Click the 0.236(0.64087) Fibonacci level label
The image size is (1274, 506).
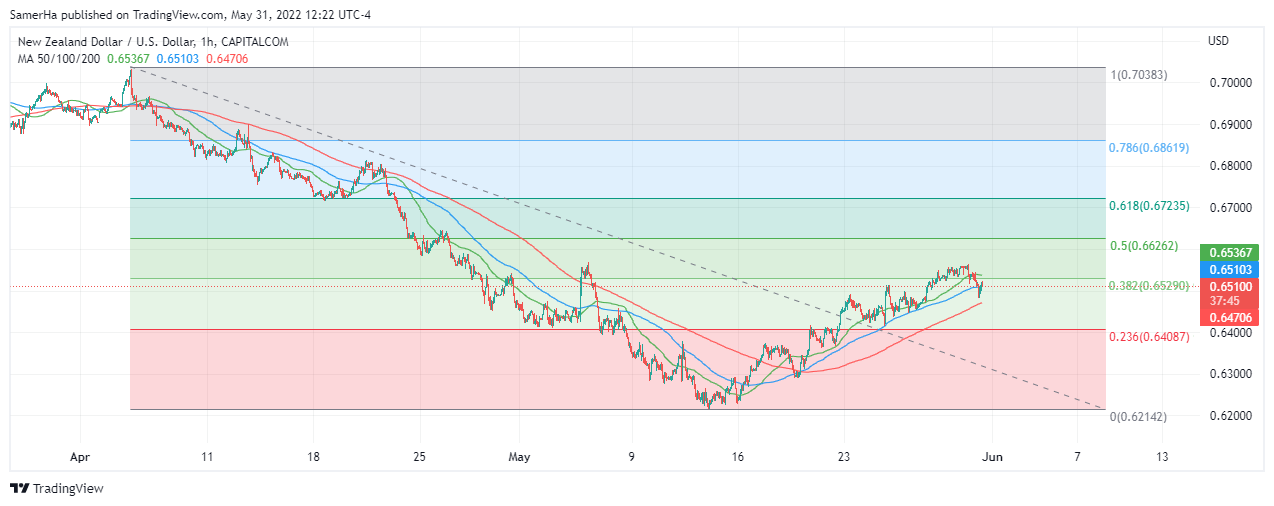tap(1148, 337)
